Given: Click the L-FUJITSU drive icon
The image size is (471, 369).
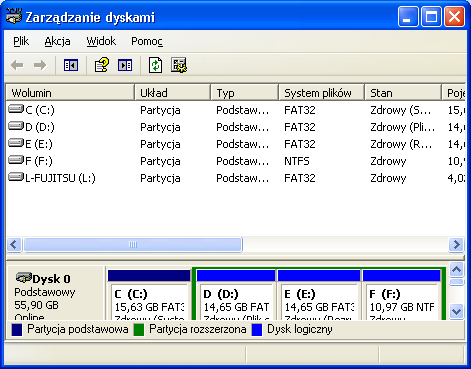Looking at the screenshot, I should click(x=16, y=177).
